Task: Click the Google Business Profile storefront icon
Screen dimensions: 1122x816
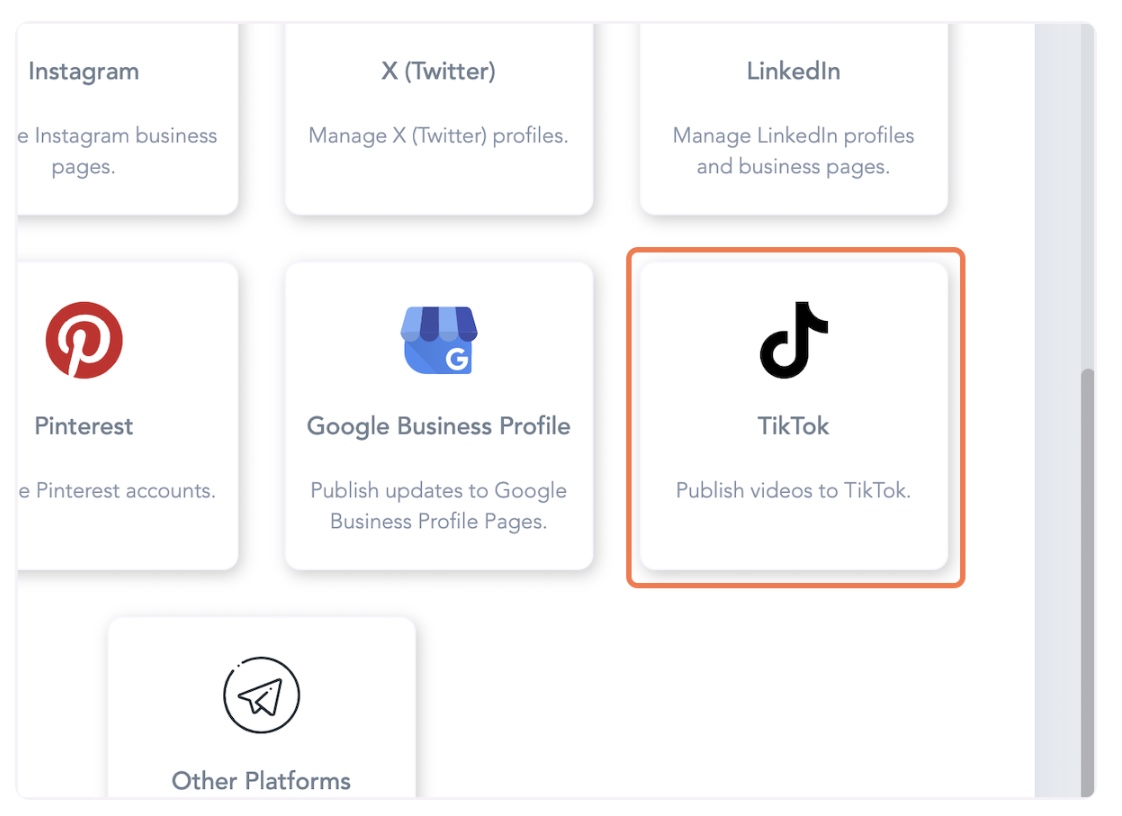Action: pyautogui.click(x=439, y=340)
